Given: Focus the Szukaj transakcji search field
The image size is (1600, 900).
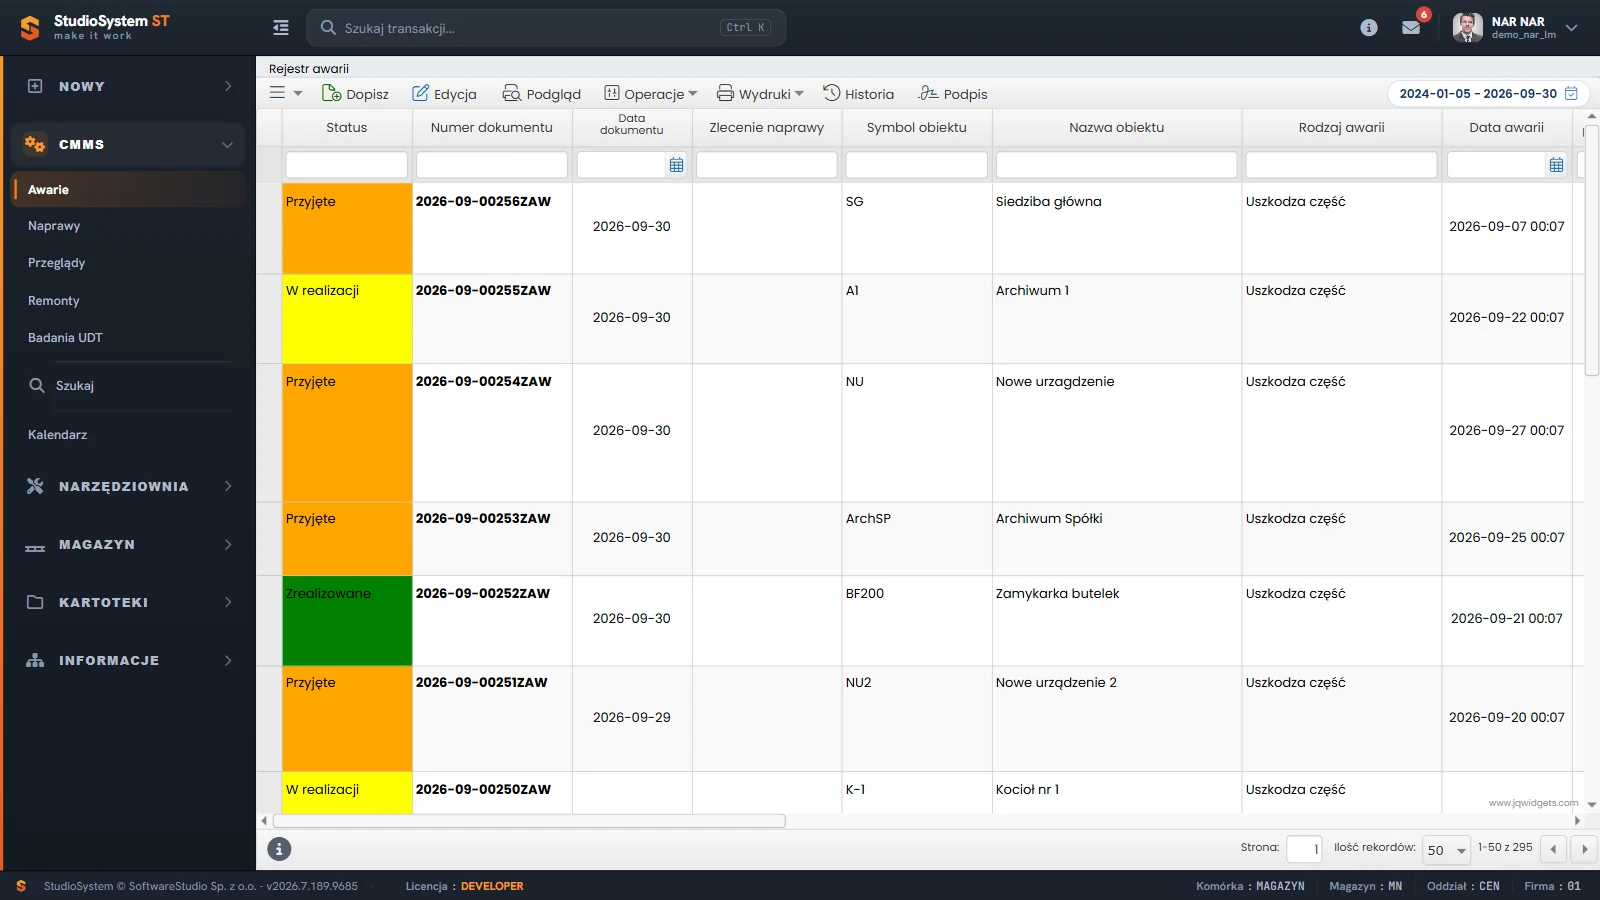Looking at the screenshot, I should coord(546,28).
